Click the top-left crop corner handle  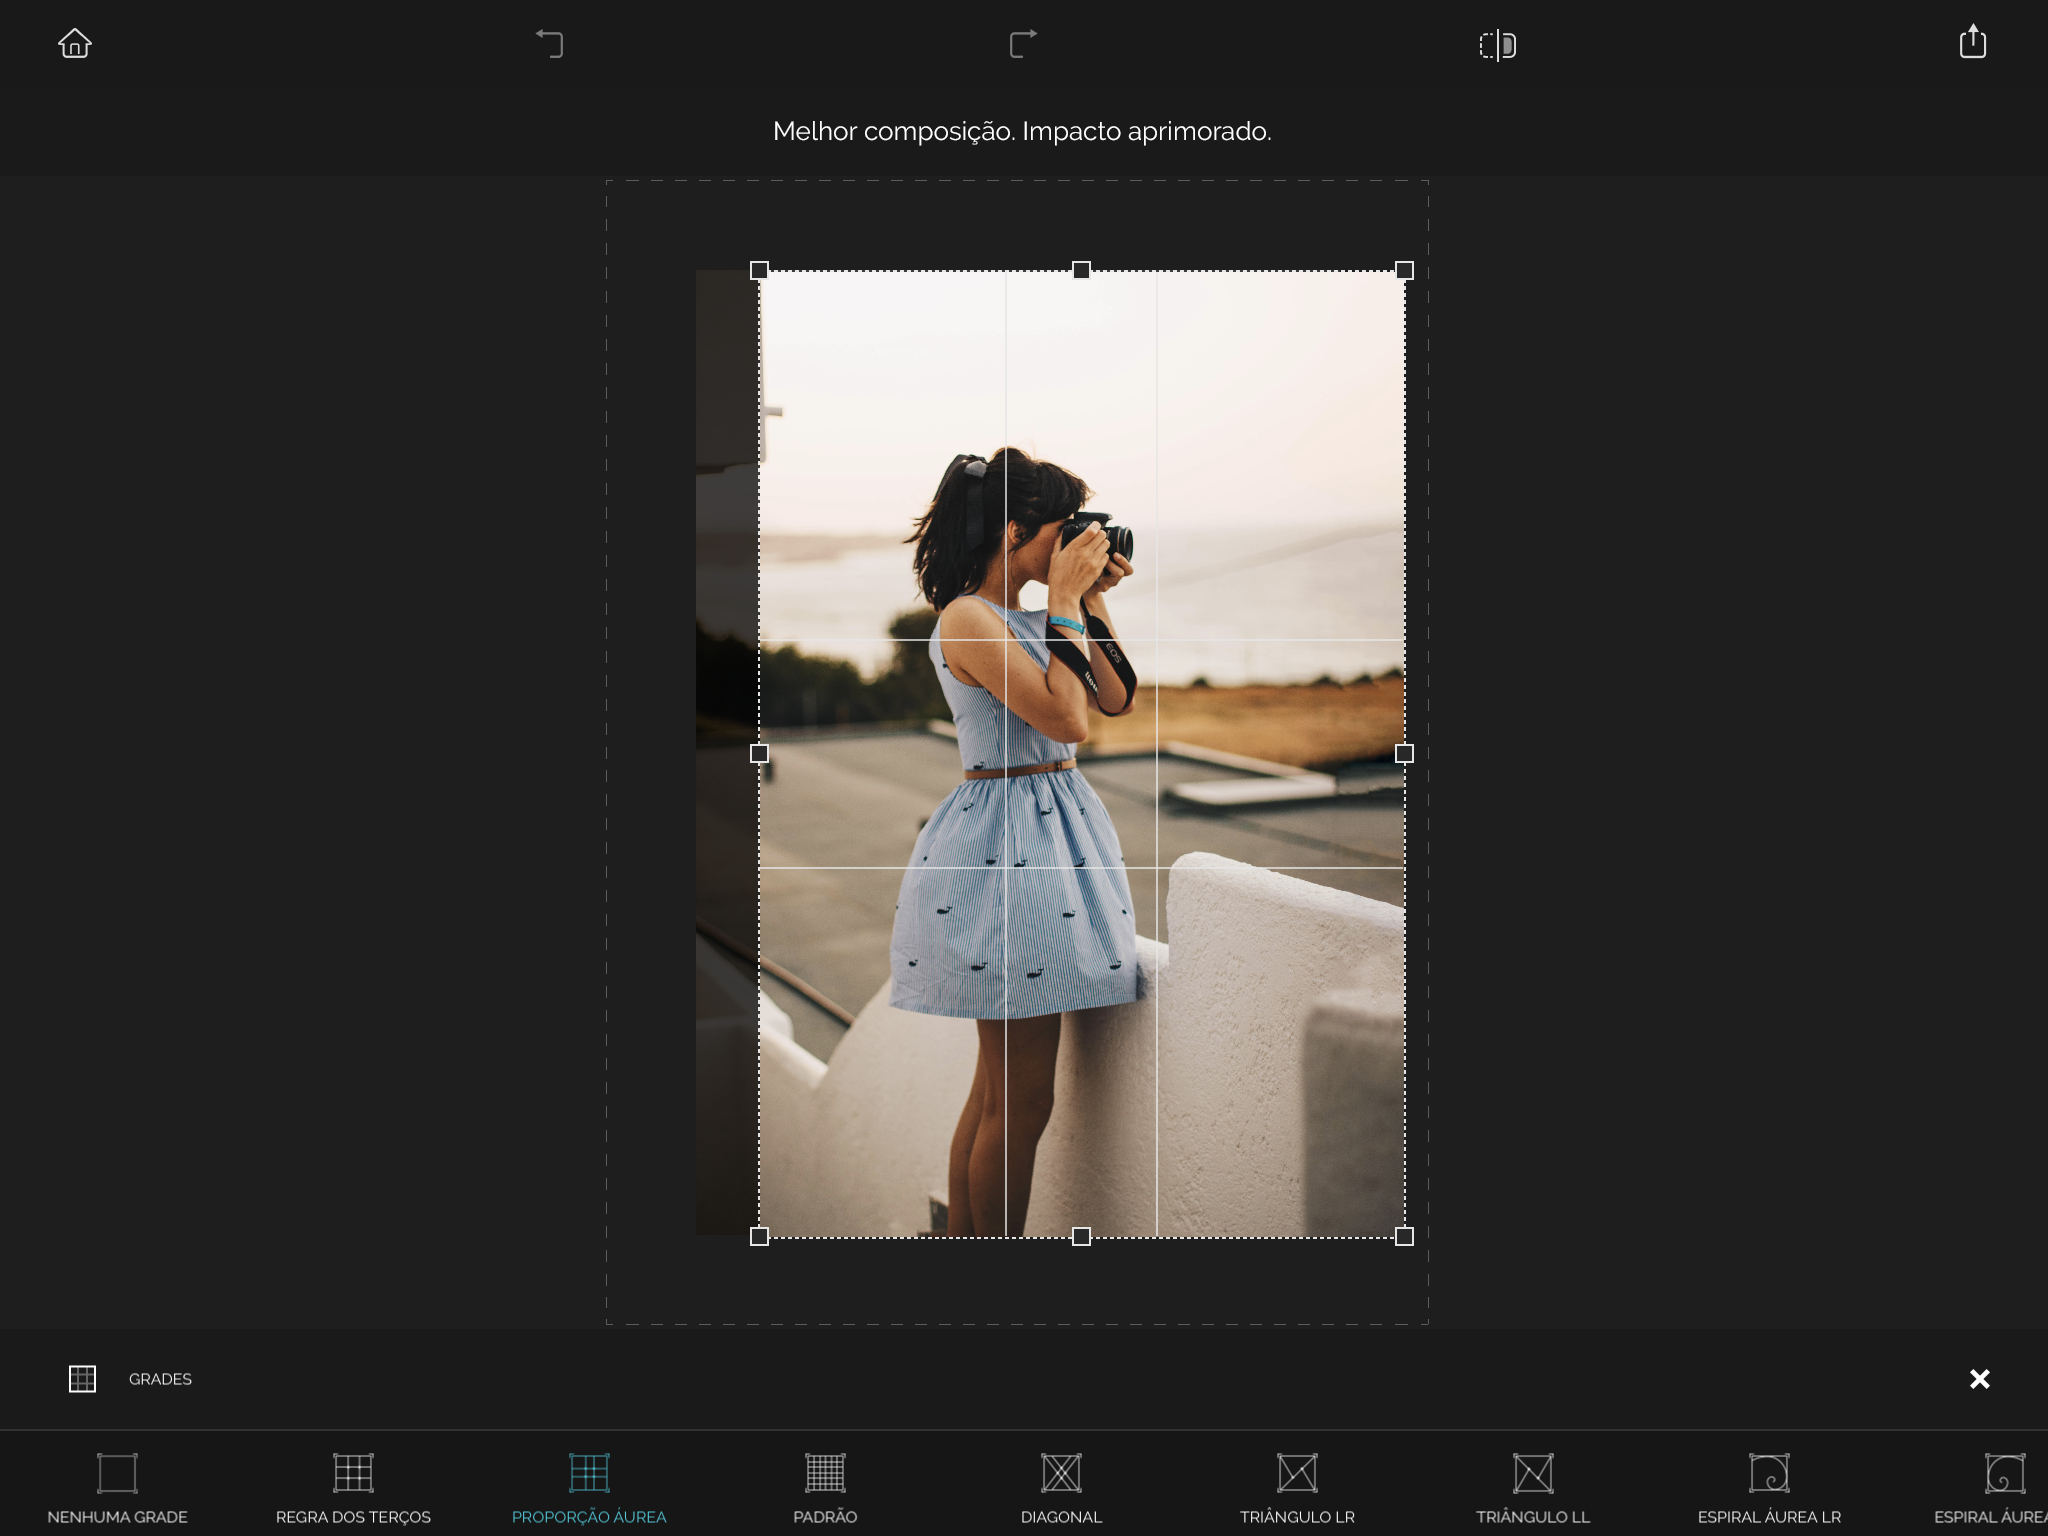pyautogui.click(x=759, y=270)
